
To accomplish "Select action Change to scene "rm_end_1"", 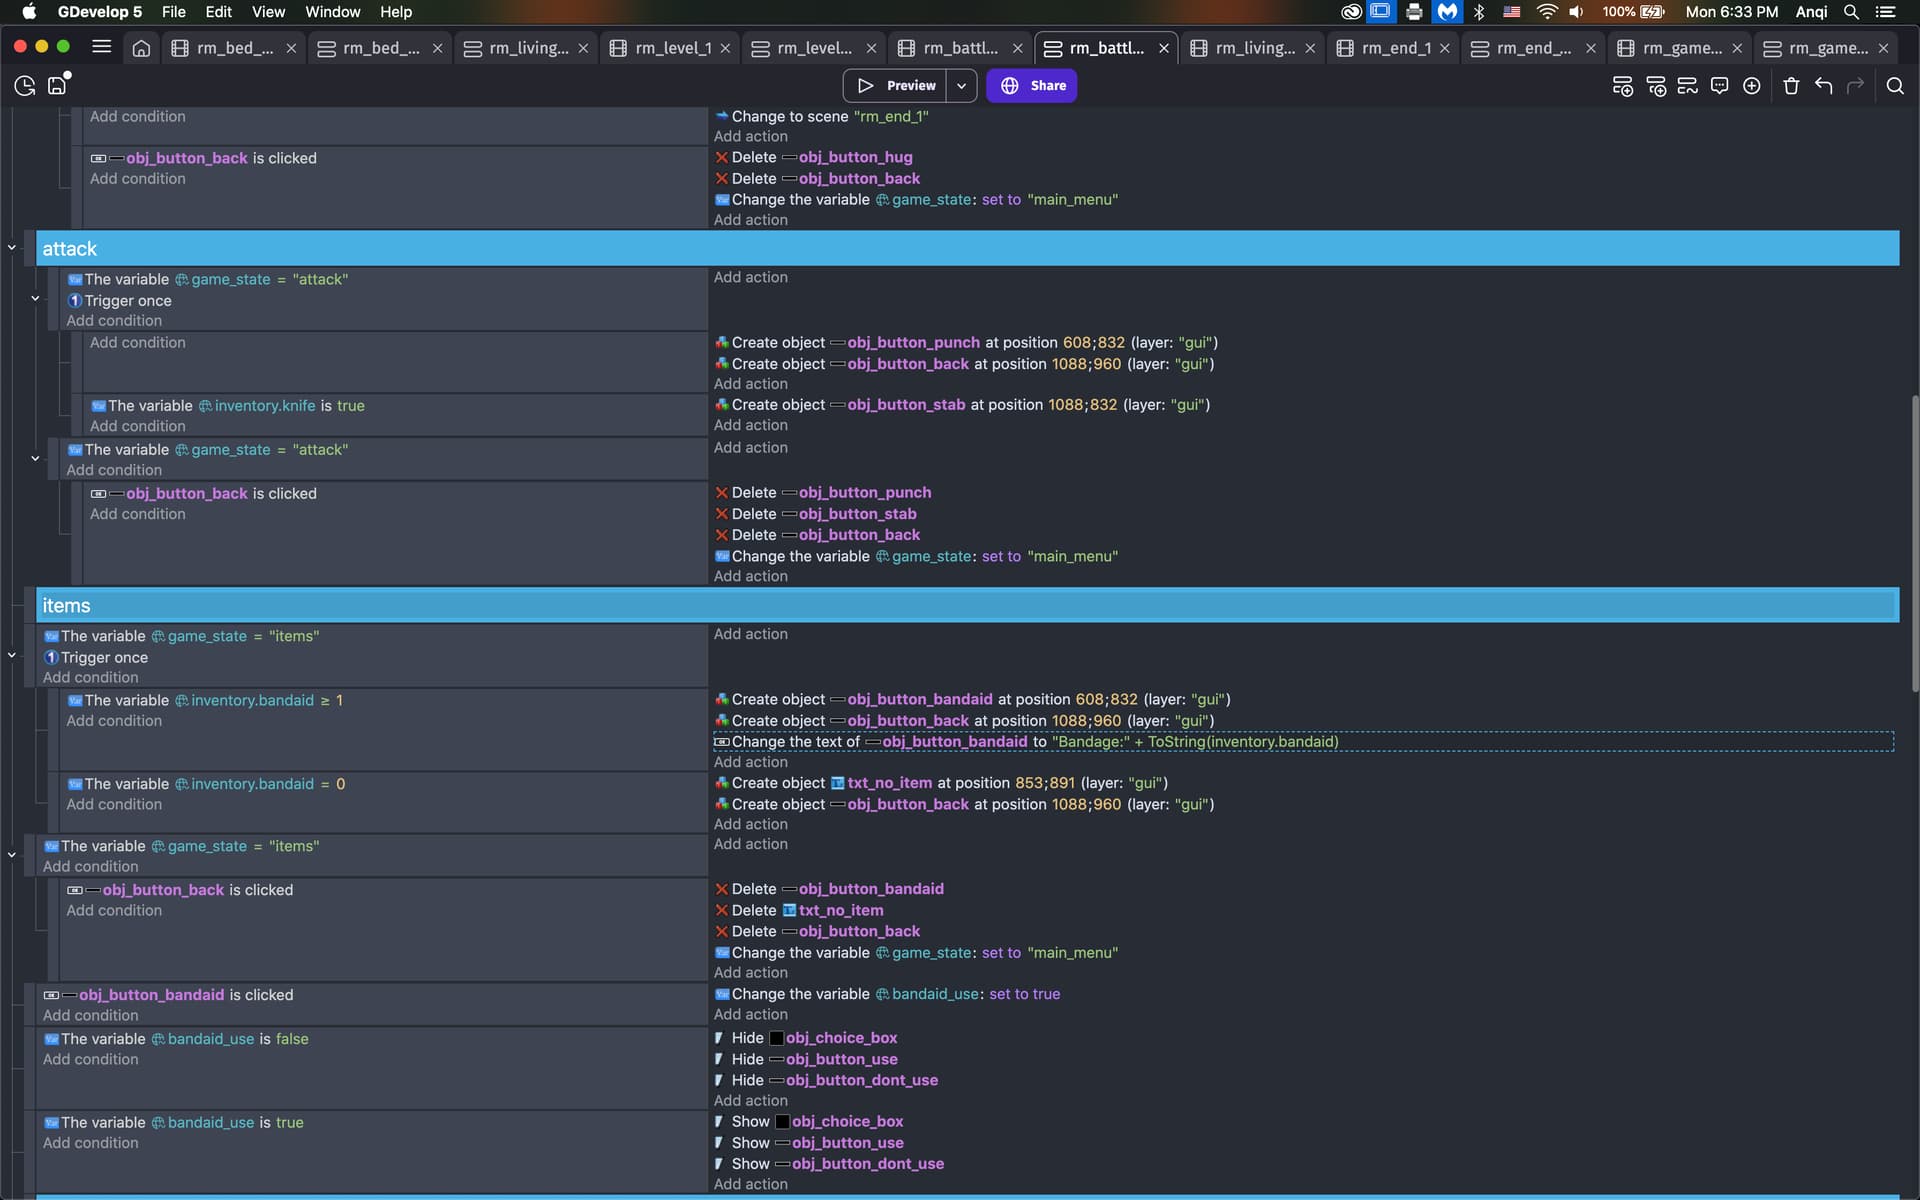I will 822,117.
